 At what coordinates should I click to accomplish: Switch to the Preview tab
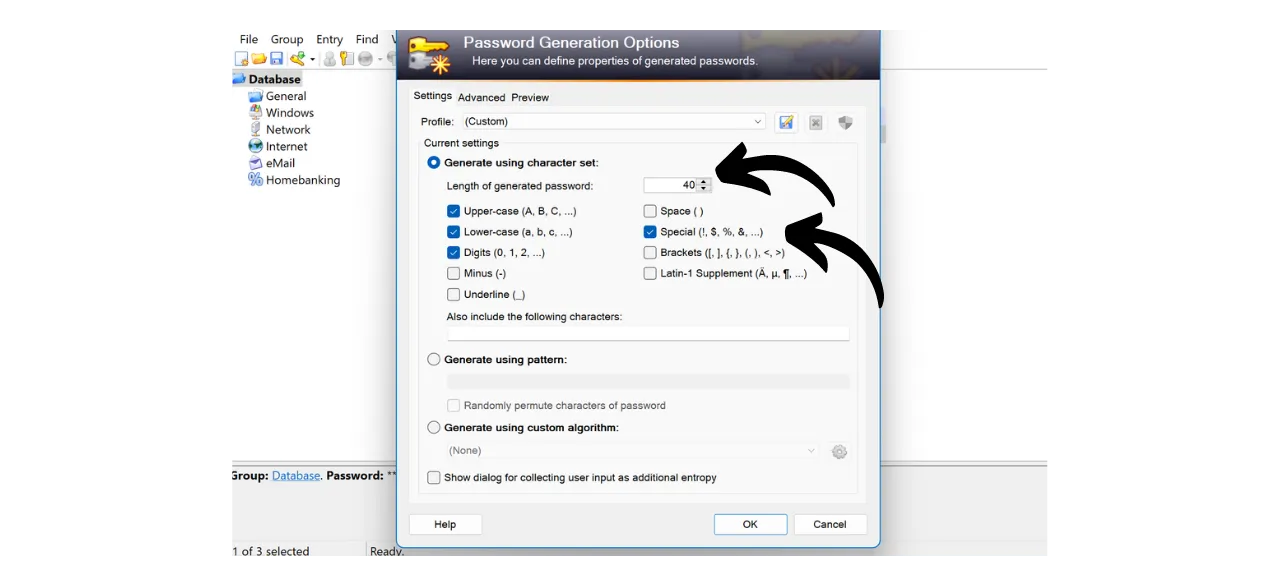pos(530,97)
